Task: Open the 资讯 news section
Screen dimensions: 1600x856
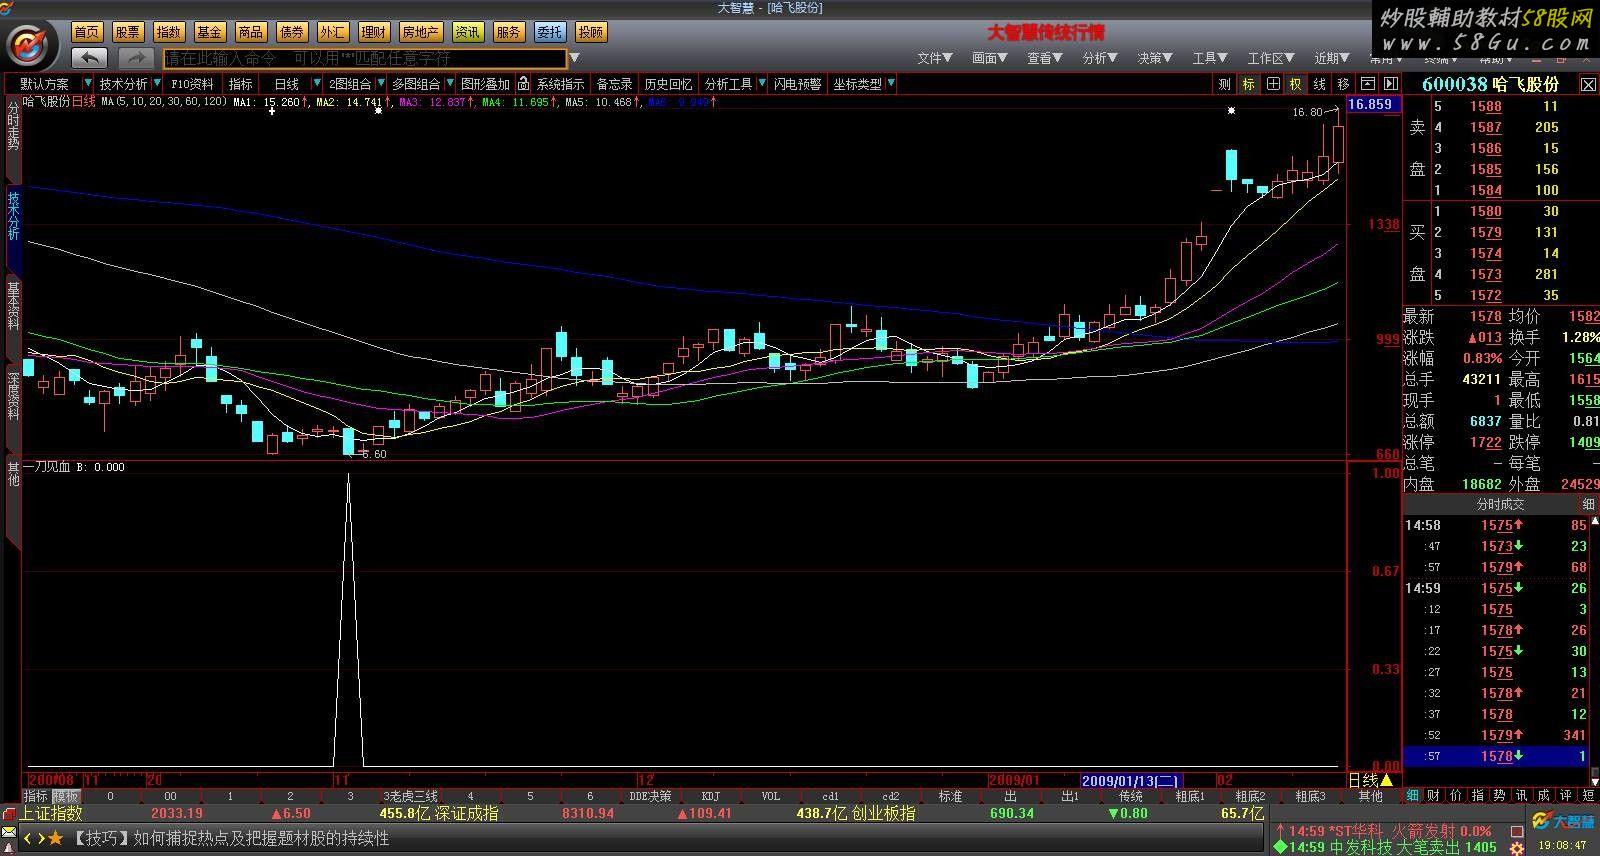Action: pos(467,32)
